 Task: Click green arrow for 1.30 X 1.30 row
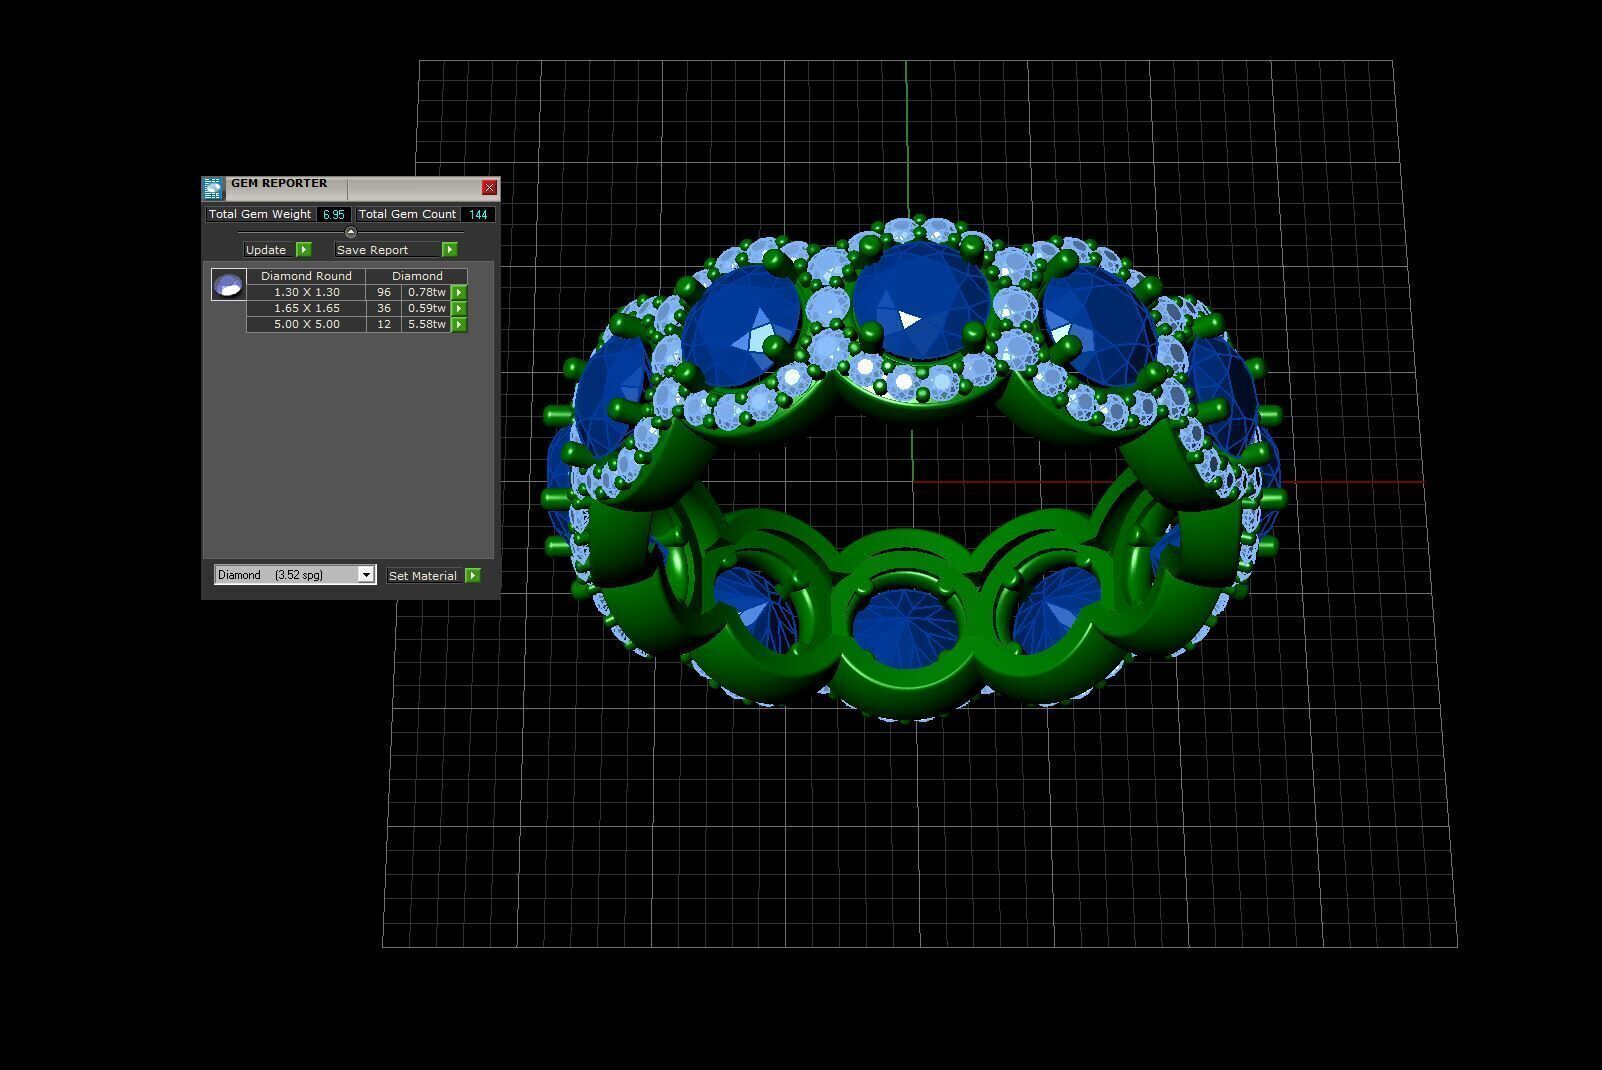tap(459, 292)
